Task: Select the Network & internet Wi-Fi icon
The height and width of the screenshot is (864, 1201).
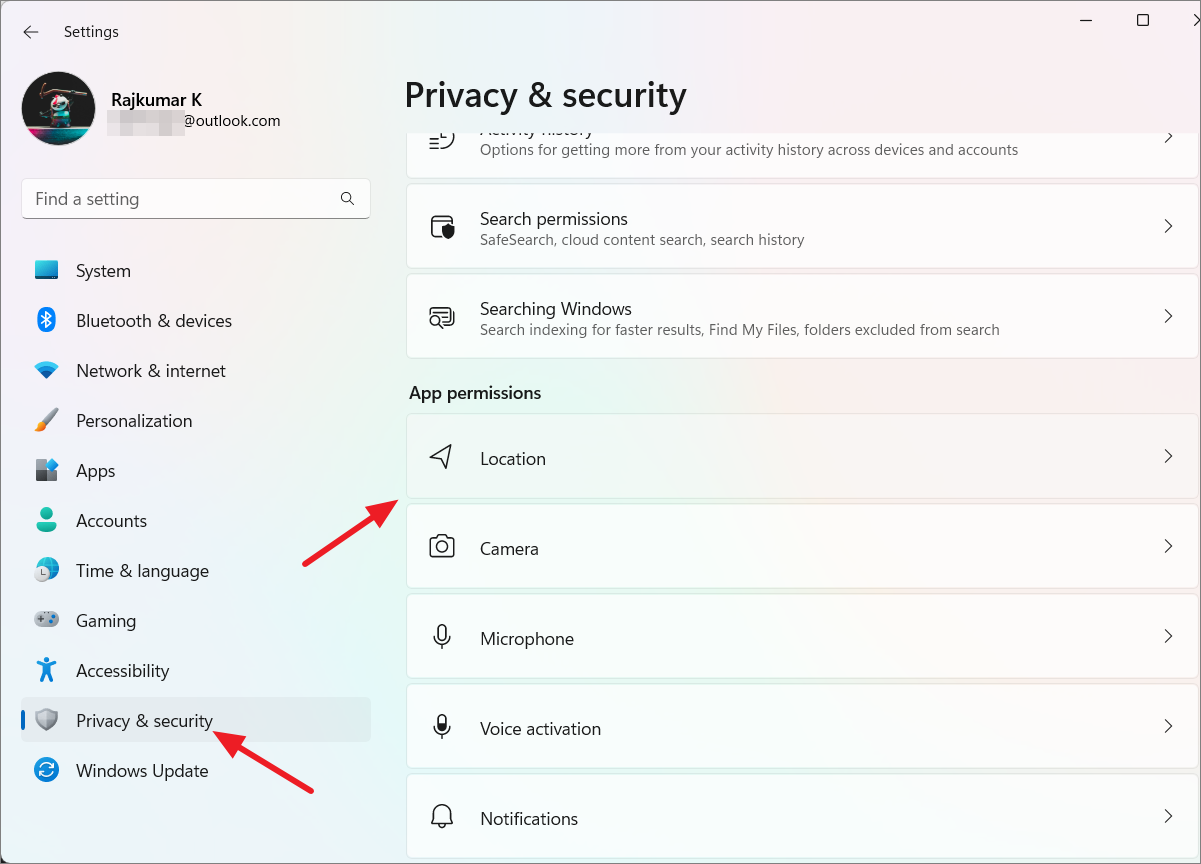Action: click(46, 371)
